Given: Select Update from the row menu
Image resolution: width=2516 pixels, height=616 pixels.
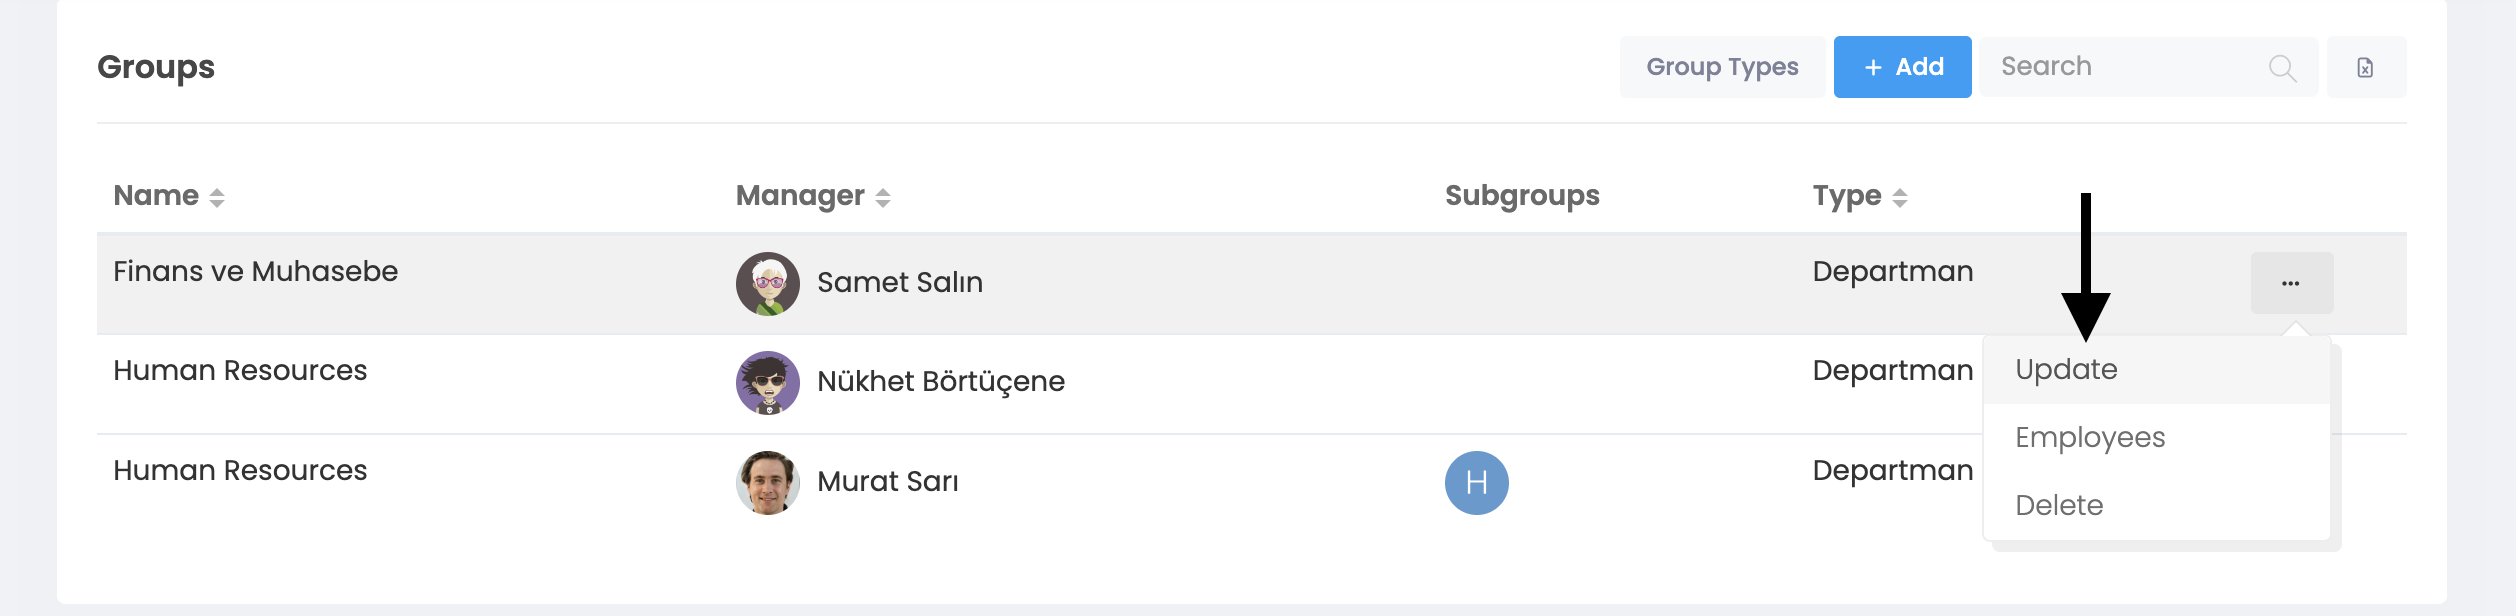Looking at the screenshot, I should [x=2066, y=369].
